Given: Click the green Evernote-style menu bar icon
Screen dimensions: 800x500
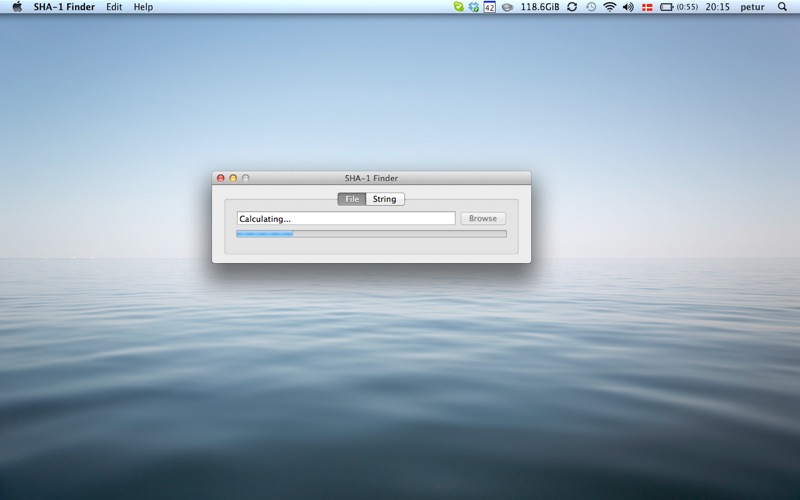Looking at the screenshot, I should [458, 7].
